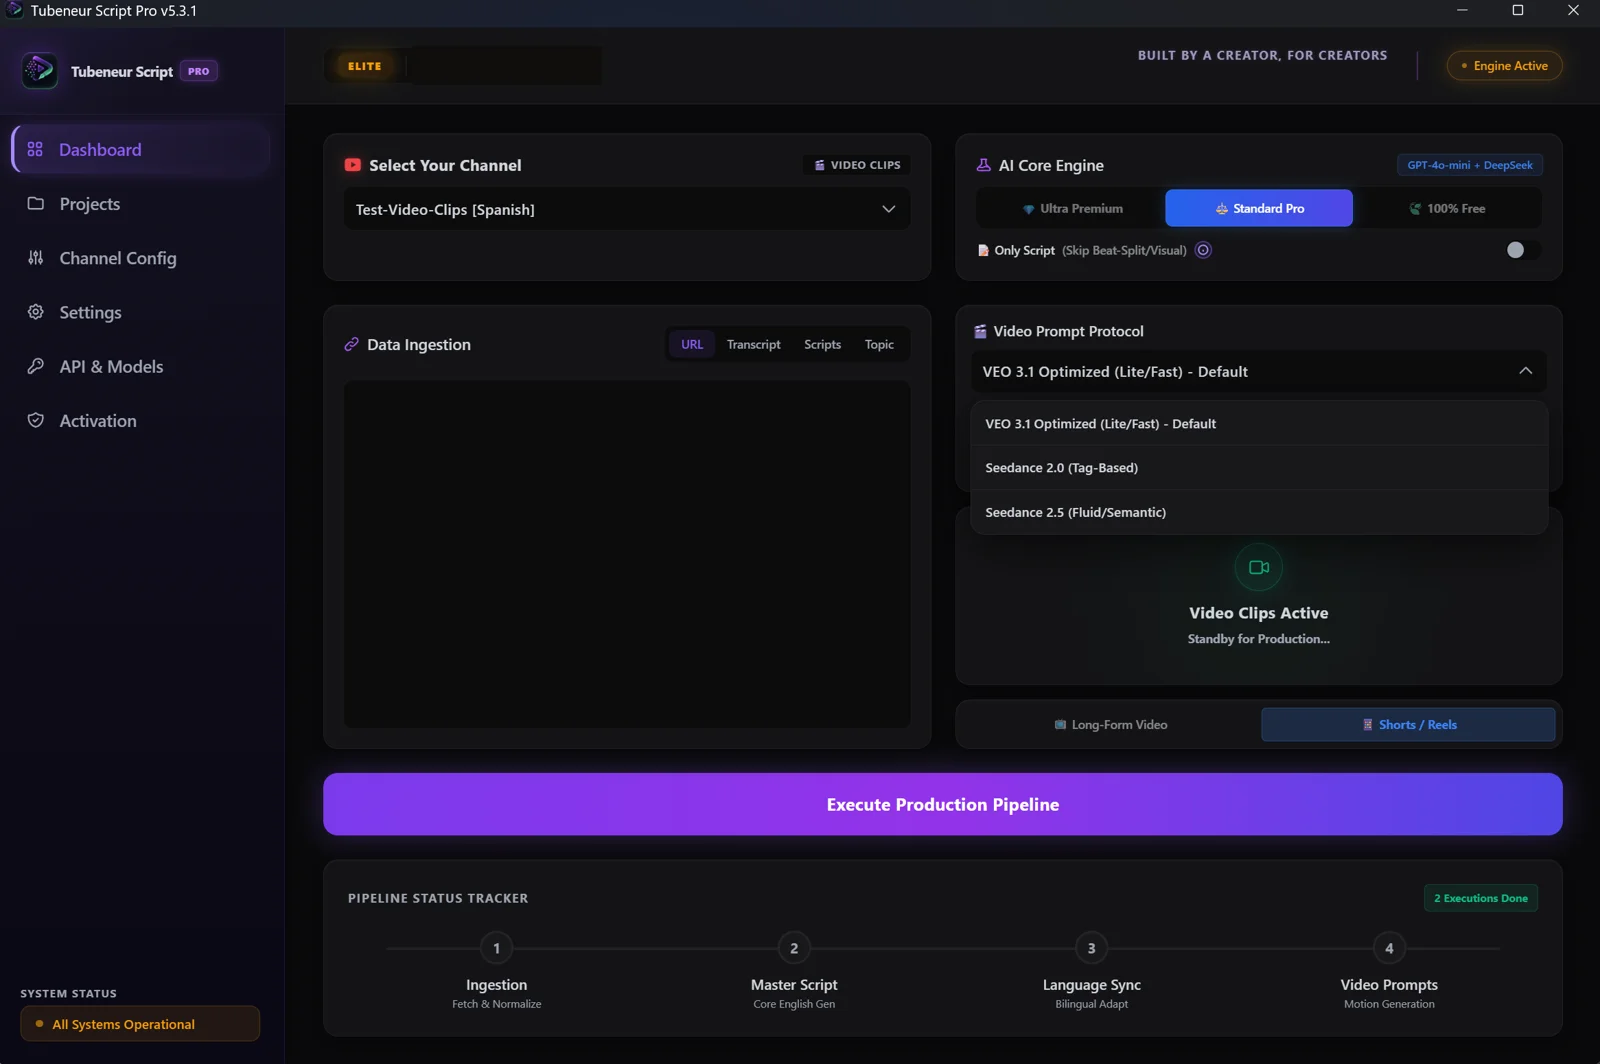The image size is (1600, 1064).
Task: Click inside the Data Ingestion text area
Action: [x=627, y=554]
